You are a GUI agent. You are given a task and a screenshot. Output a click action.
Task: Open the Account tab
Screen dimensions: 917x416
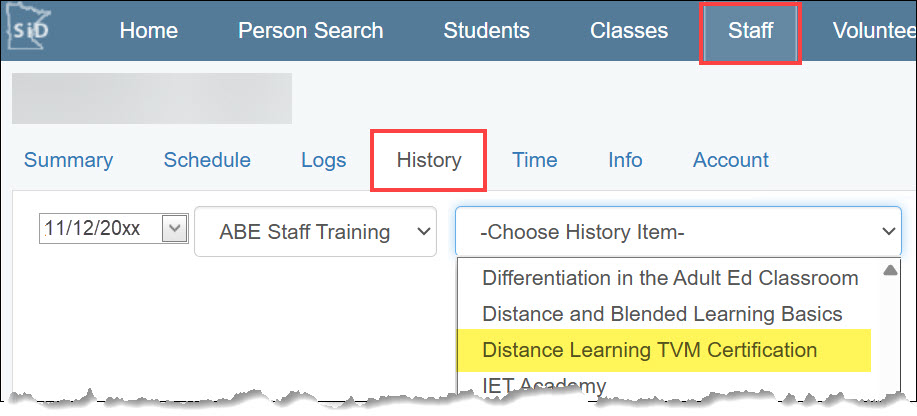pos(731,160)
